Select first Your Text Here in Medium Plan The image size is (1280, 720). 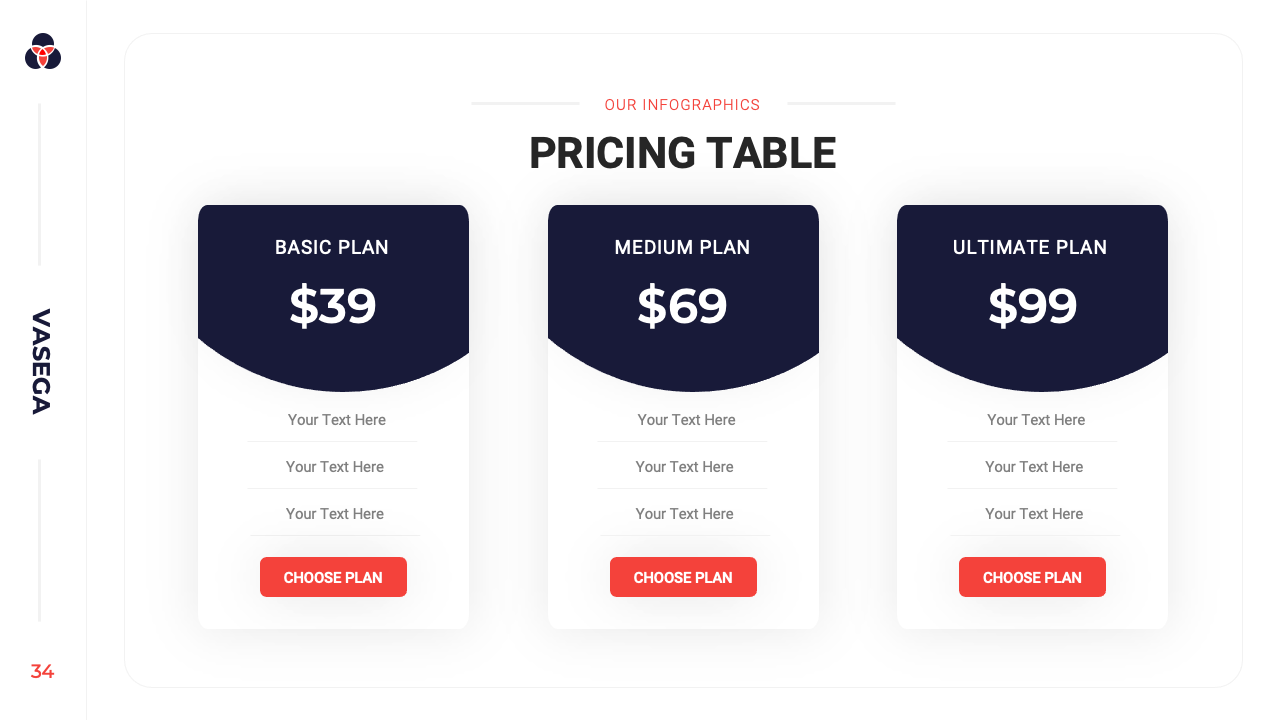click(686, 420)
